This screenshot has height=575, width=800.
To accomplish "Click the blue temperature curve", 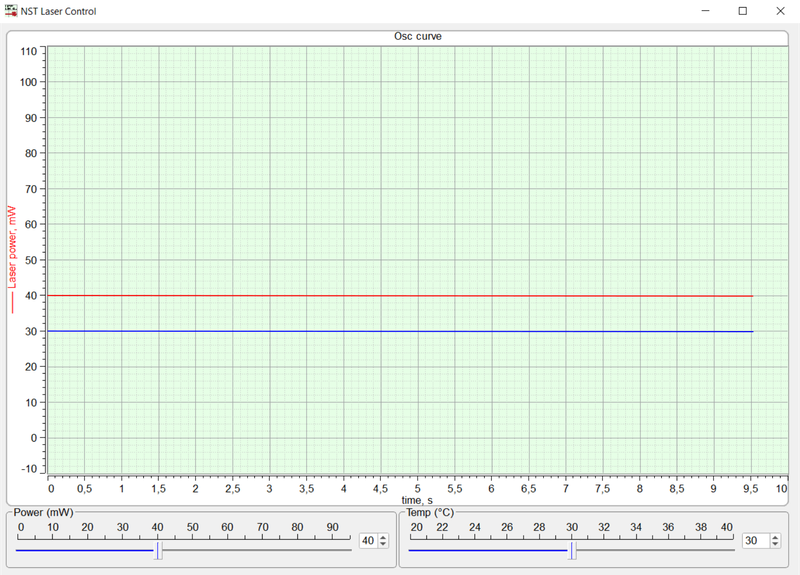I will [x=400, y=332].
